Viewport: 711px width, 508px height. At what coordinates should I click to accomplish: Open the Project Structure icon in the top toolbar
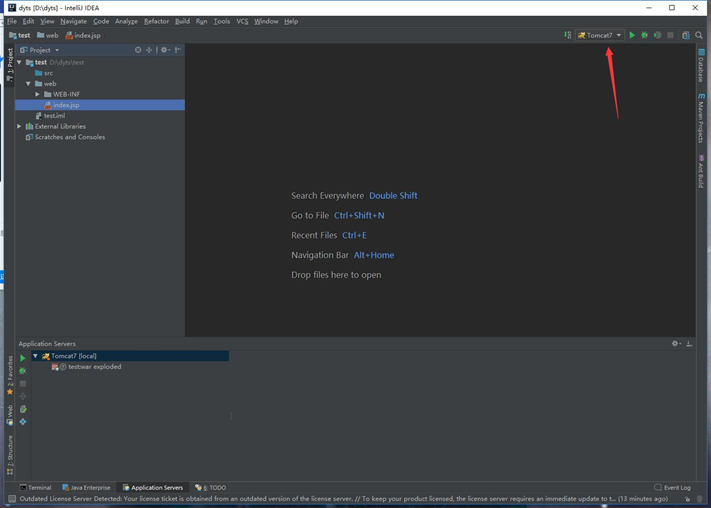point(686,35)
